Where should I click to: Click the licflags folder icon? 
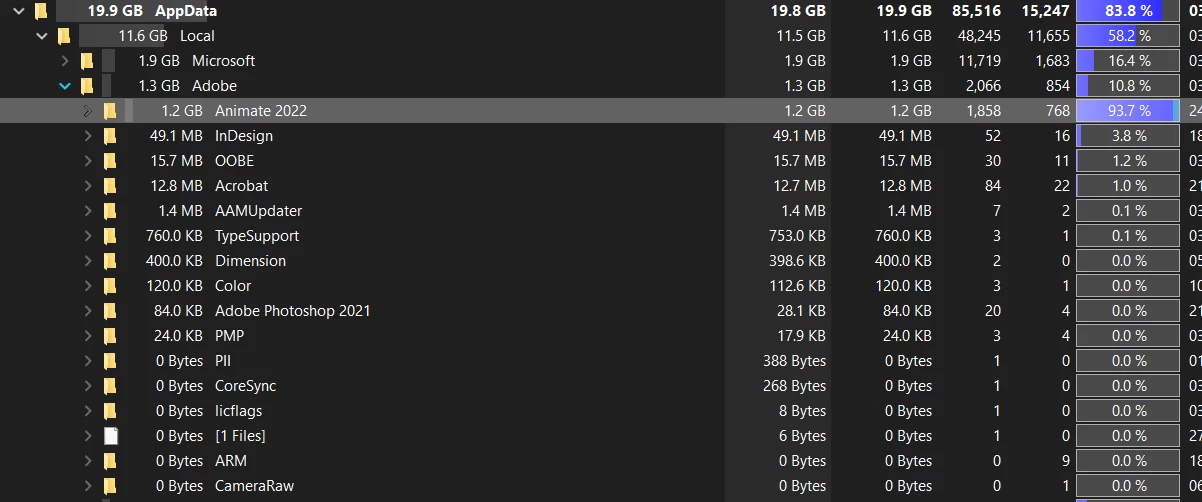[110, 411]
